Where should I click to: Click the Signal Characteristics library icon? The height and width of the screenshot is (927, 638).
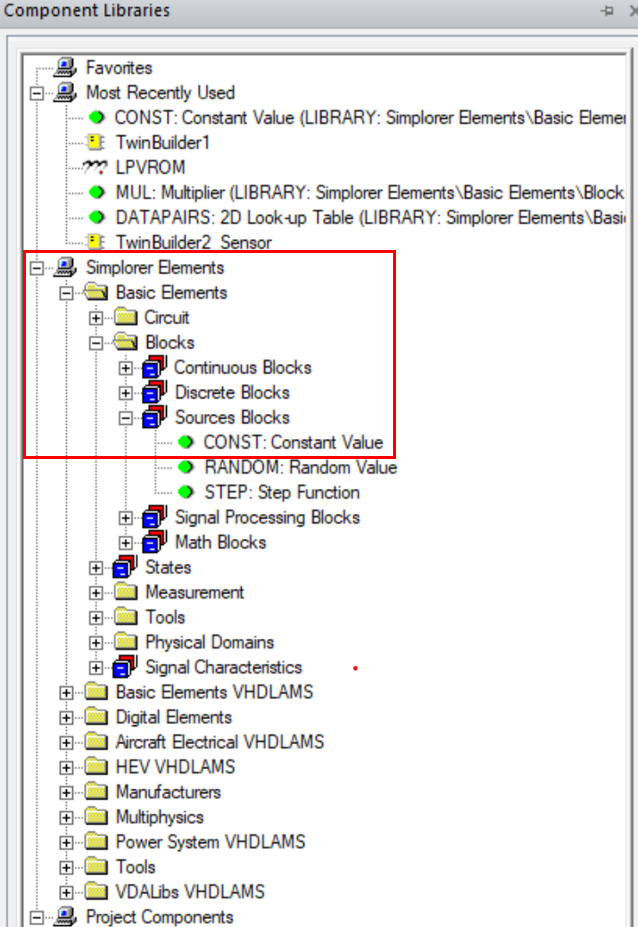[125, 666]
